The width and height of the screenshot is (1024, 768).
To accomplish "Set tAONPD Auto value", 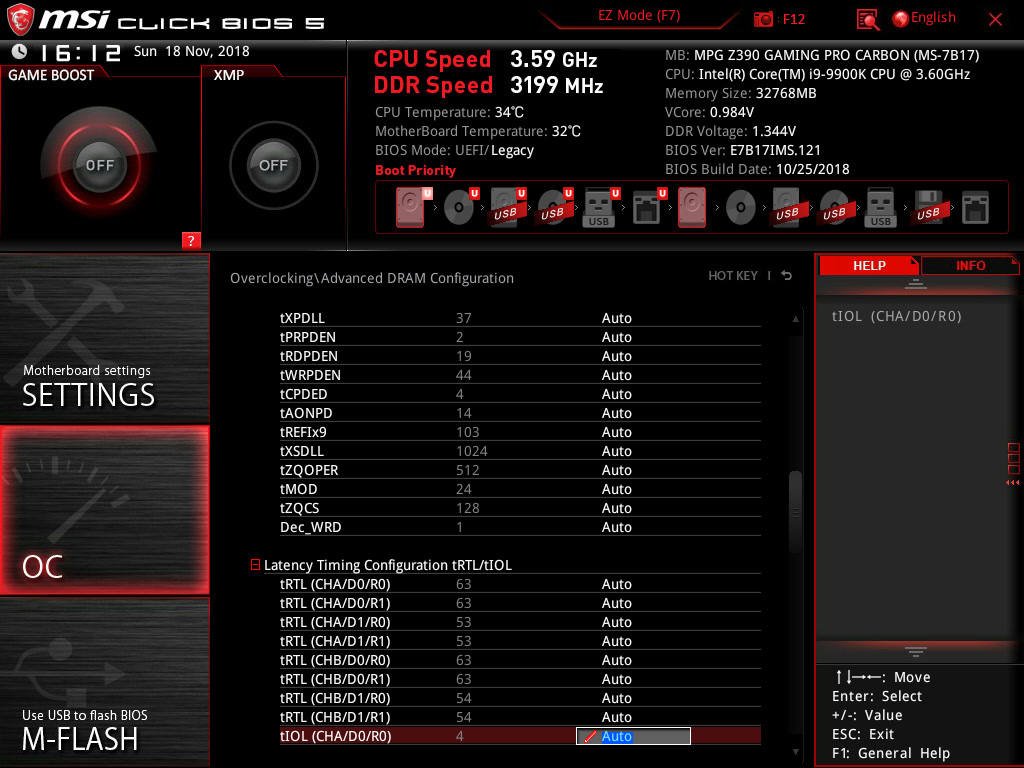I will (616, 413).
